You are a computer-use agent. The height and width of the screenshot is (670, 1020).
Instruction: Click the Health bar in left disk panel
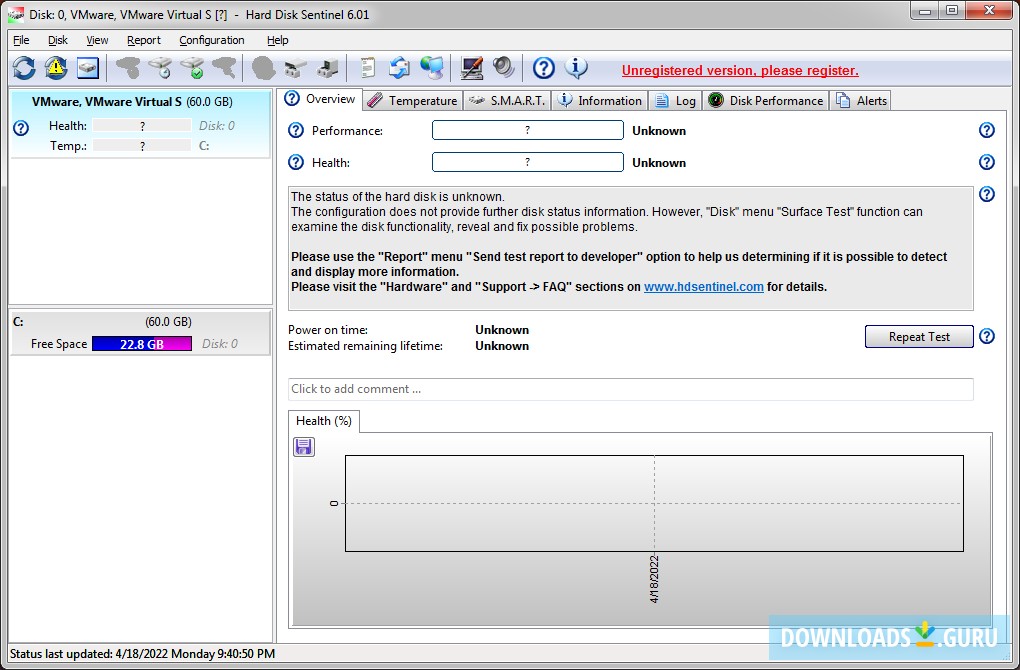click(142, 126)
